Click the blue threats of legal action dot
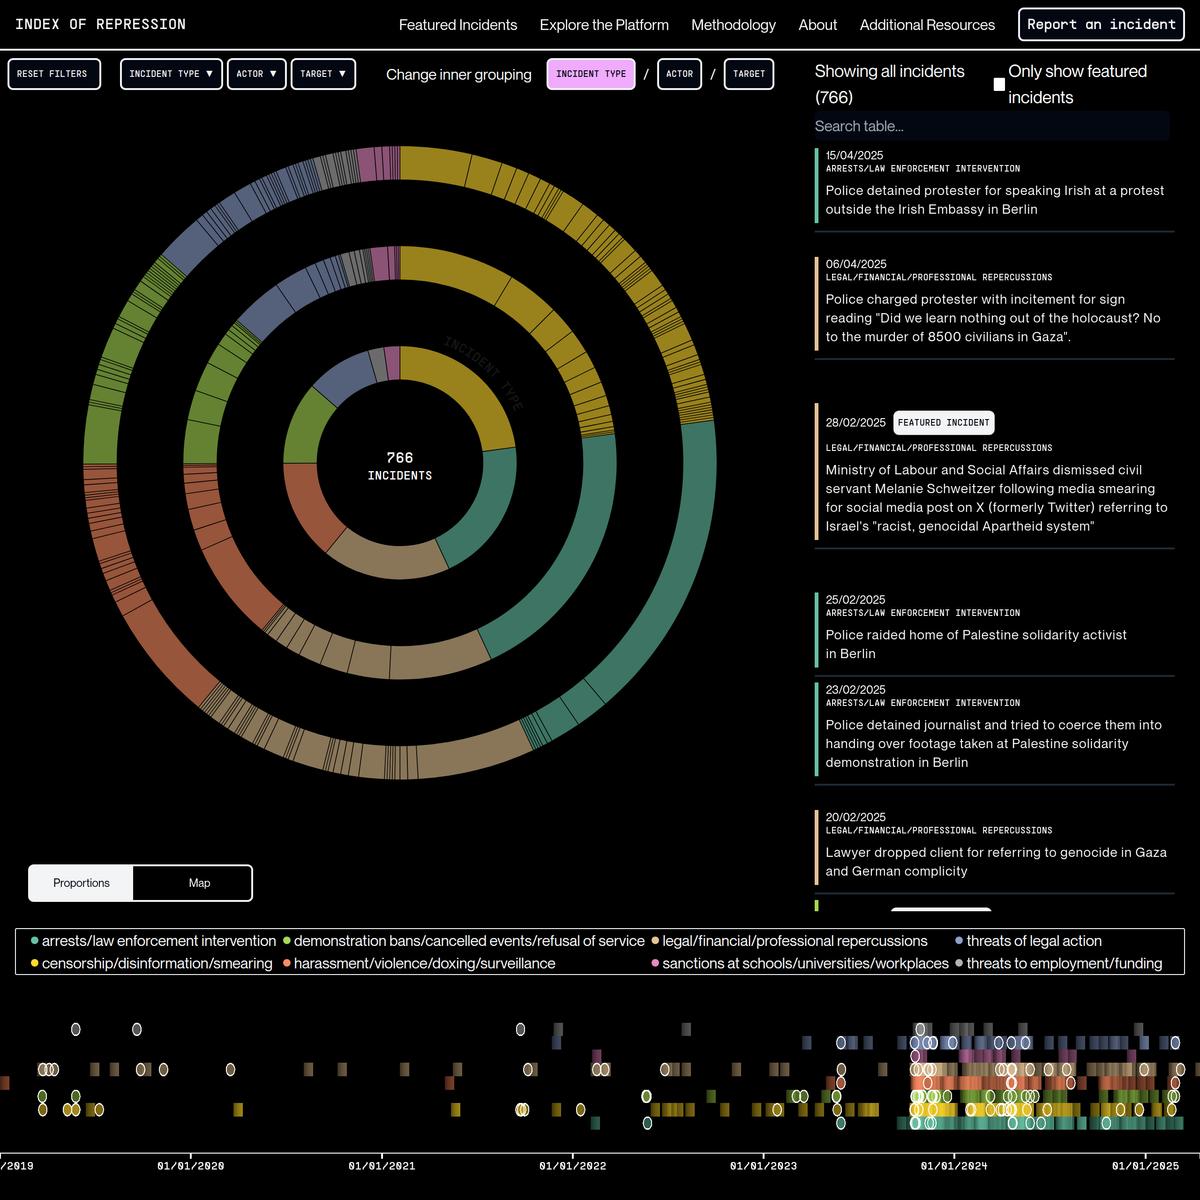The height and width of the screenshot is (1200, 1200). click(x=959, y=941)
